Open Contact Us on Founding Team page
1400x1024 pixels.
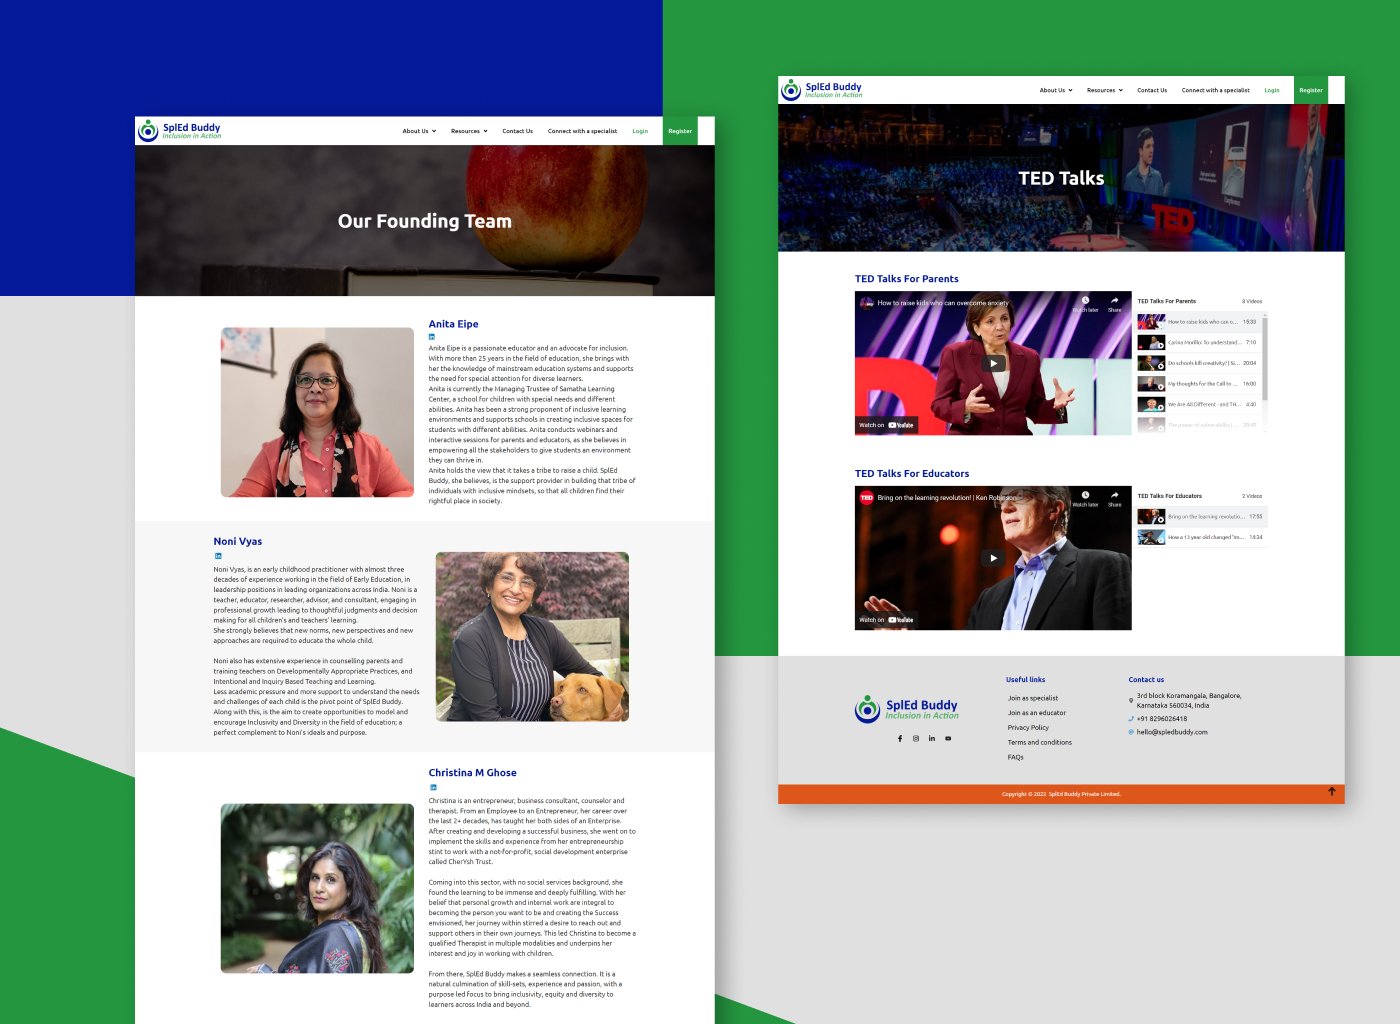517,131
